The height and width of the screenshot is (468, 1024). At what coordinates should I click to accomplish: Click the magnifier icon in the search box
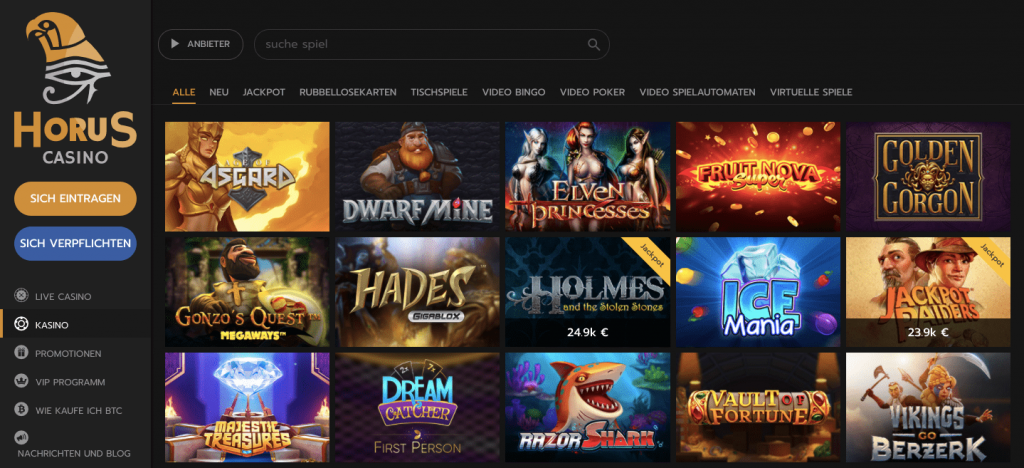(594, 44)
